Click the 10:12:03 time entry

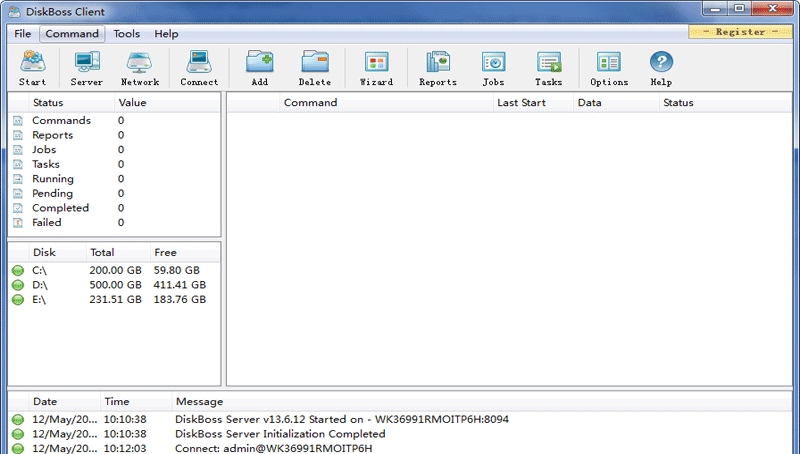point(125,448)
